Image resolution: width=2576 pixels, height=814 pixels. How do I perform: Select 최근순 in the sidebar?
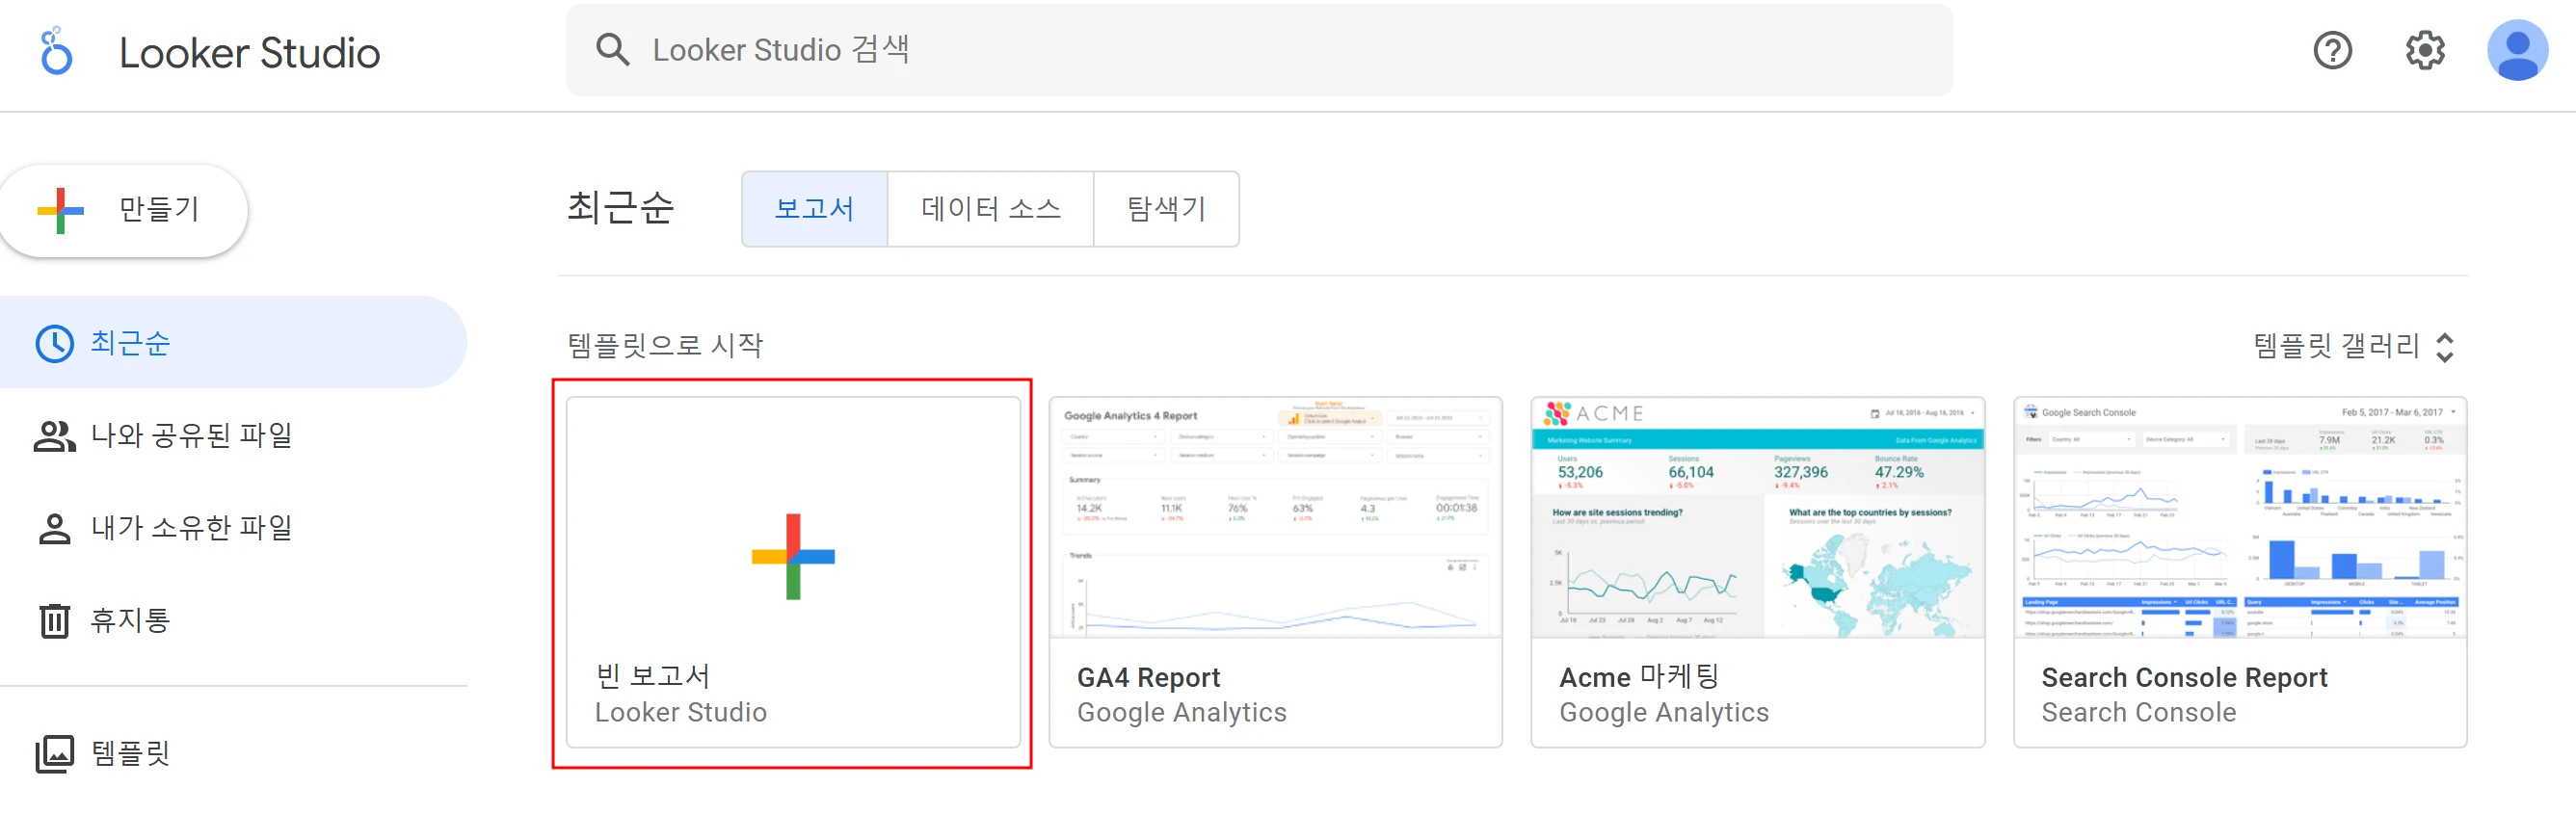[233, 342]
